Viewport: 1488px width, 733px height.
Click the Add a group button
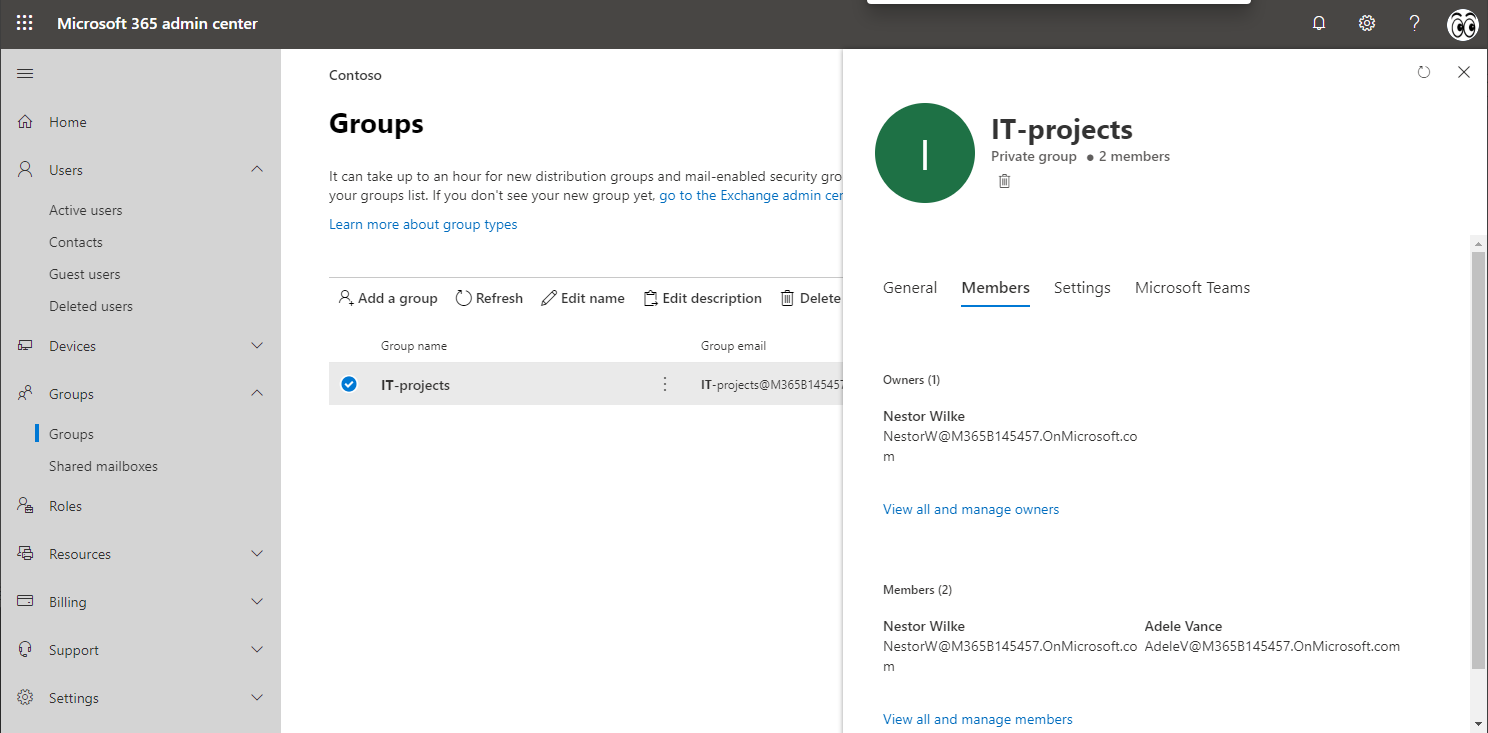(x=388, y=298)
